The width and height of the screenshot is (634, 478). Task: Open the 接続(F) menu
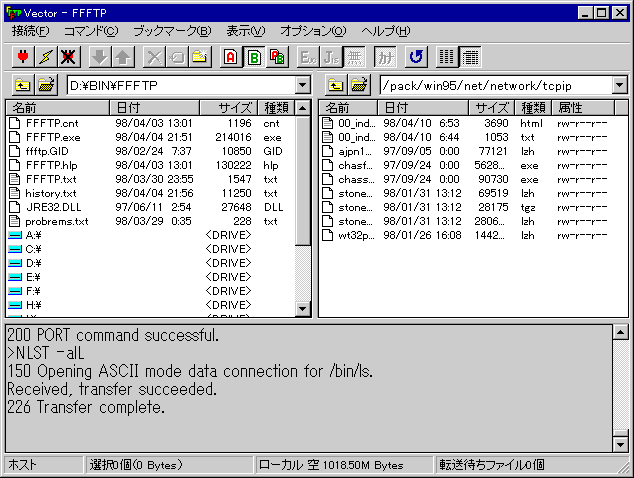coord(31,31)
